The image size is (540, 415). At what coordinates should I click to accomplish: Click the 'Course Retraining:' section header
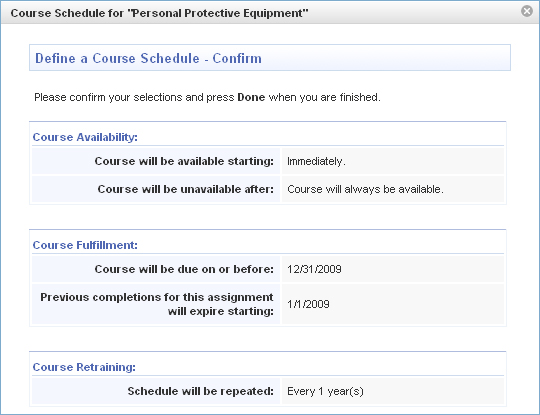(x=84, y=367)
